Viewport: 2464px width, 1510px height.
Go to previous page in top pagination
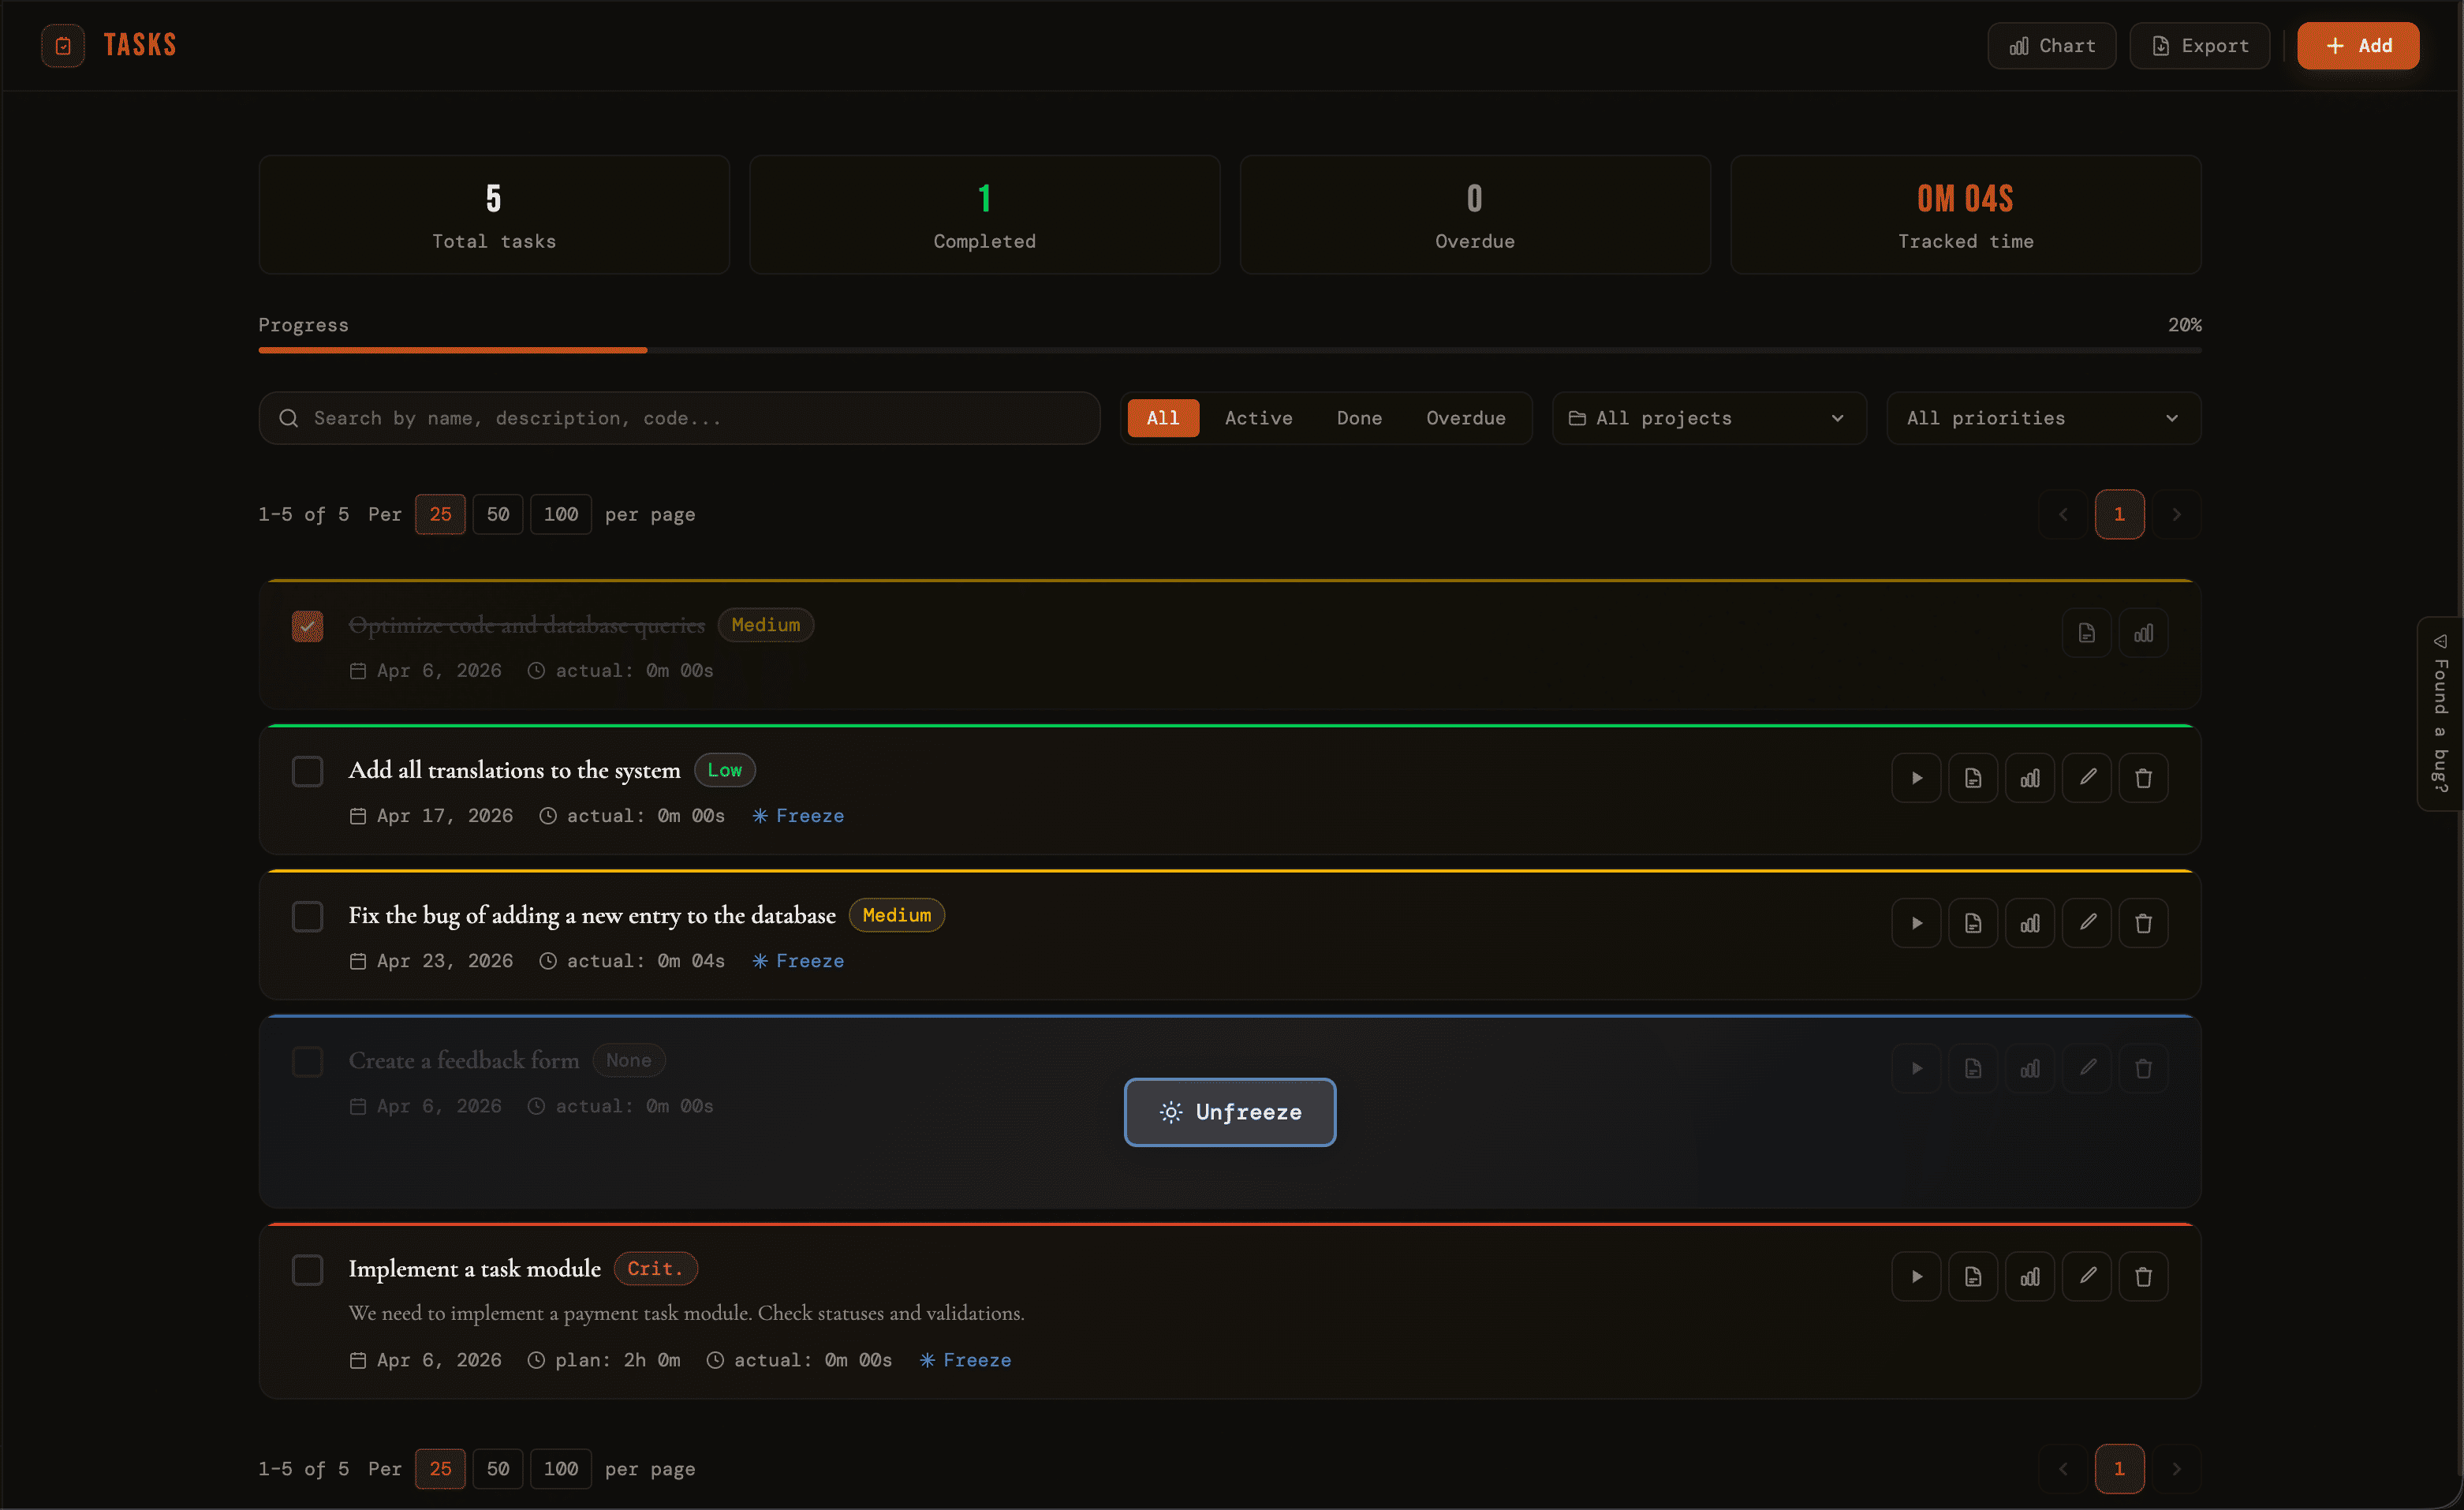point(2063,514)
